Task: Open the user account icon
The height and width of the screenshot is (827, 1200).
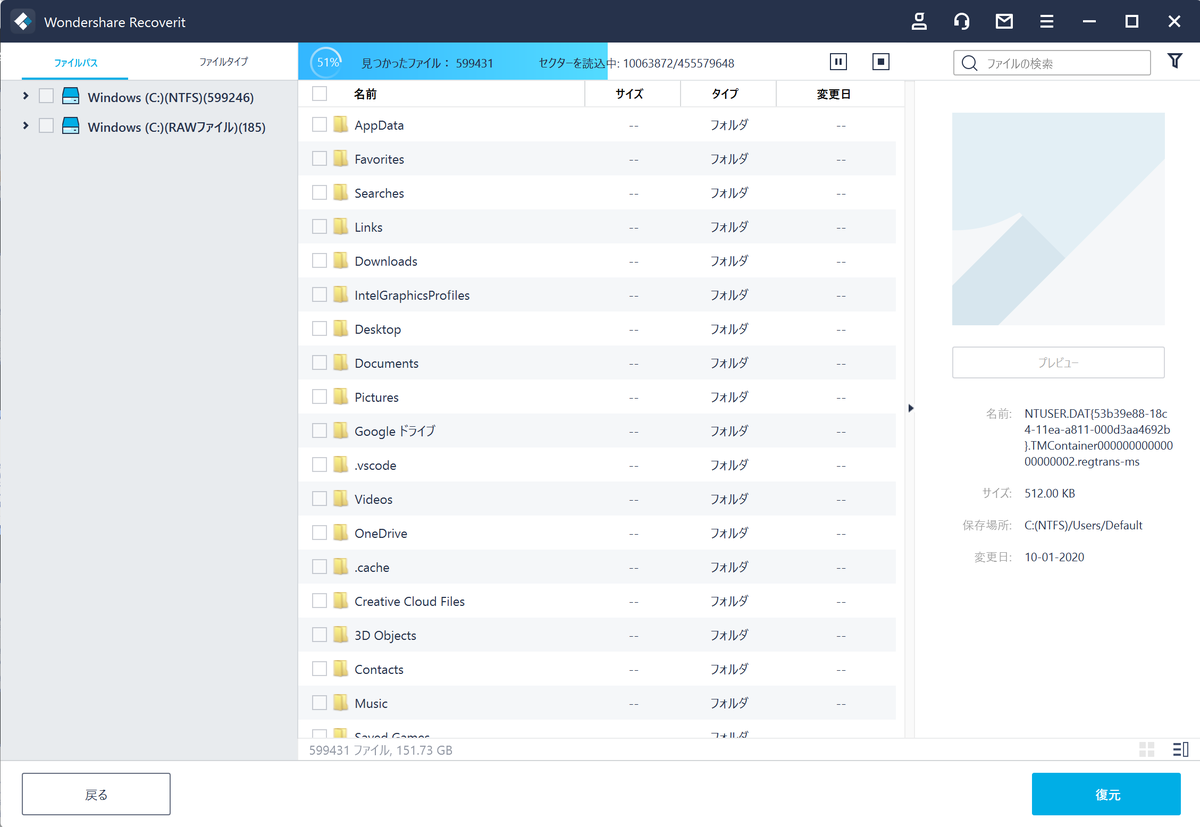Action: 920,21
